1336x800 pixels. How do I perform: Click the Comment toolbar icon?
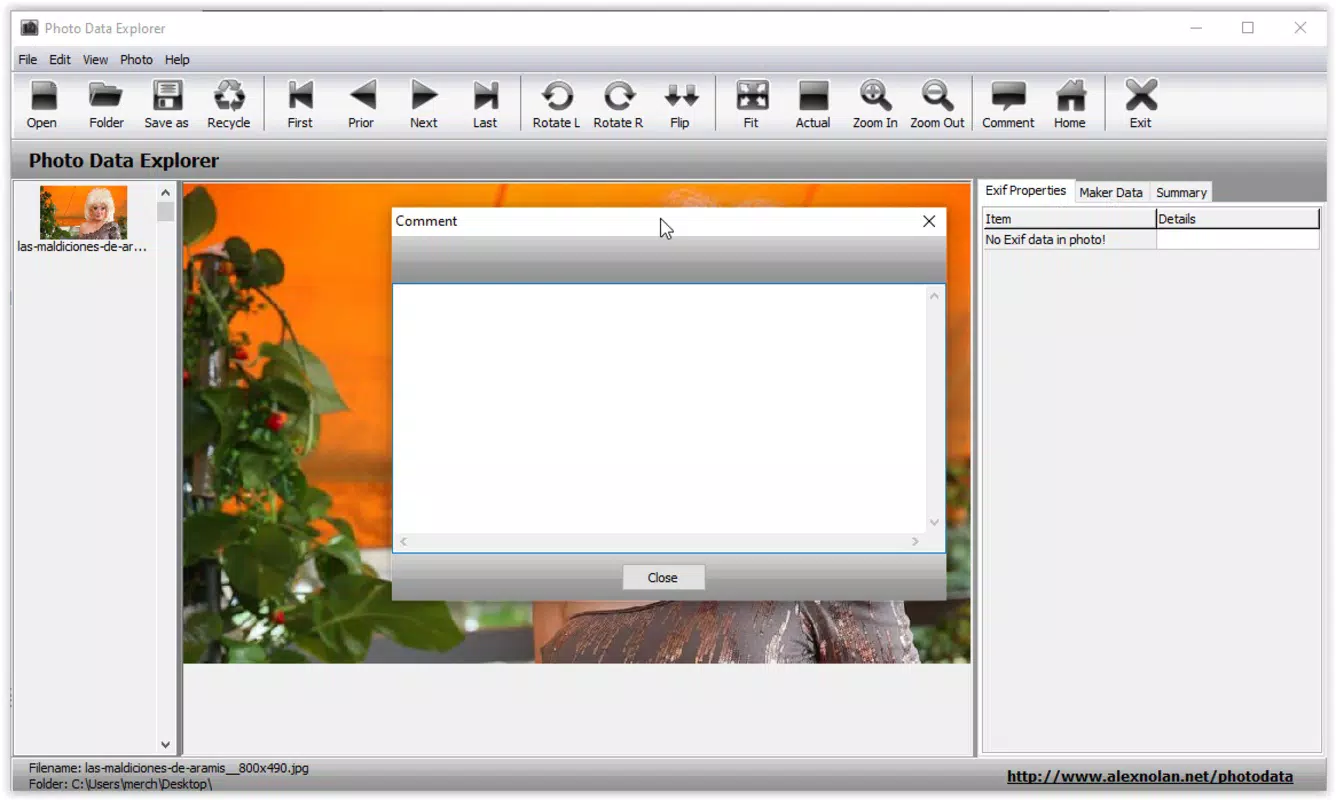point(1008,104)
